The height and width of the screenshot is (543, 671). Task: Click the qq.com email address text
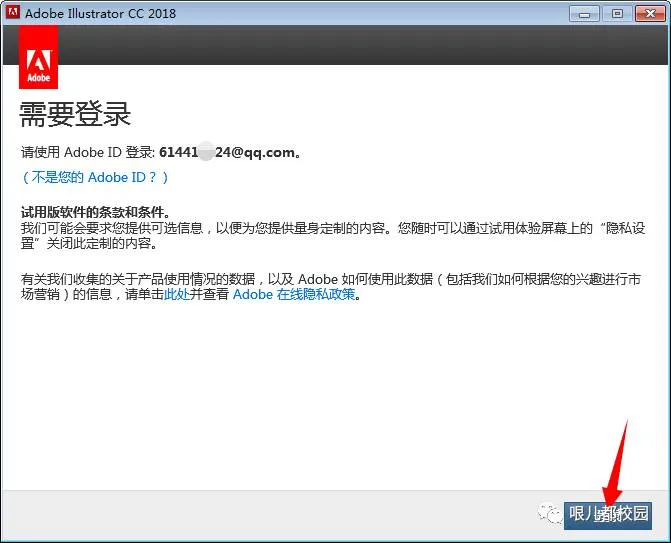coord(227,152)
